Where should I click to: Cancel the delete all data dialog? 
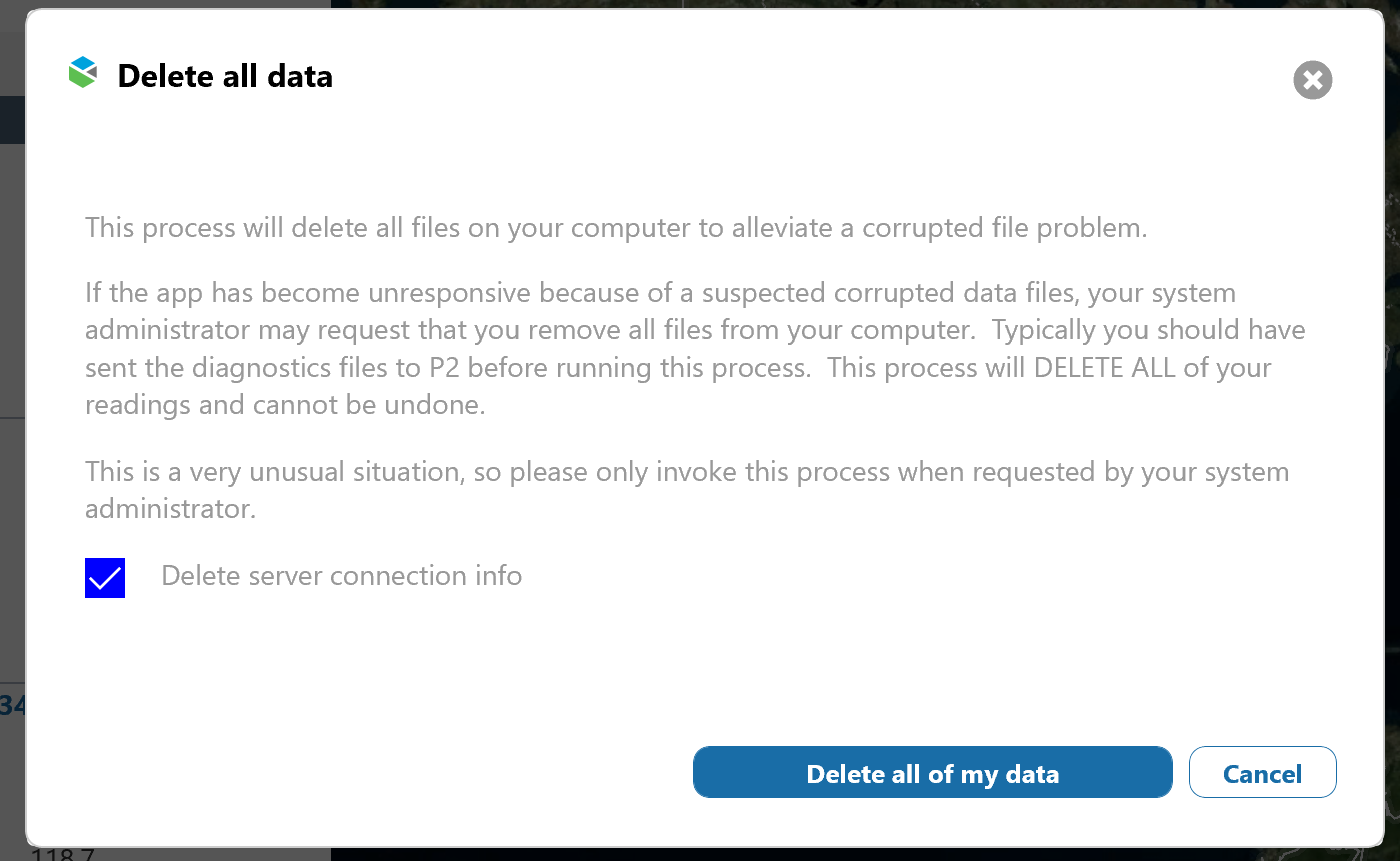click(x=1262, y=773)
